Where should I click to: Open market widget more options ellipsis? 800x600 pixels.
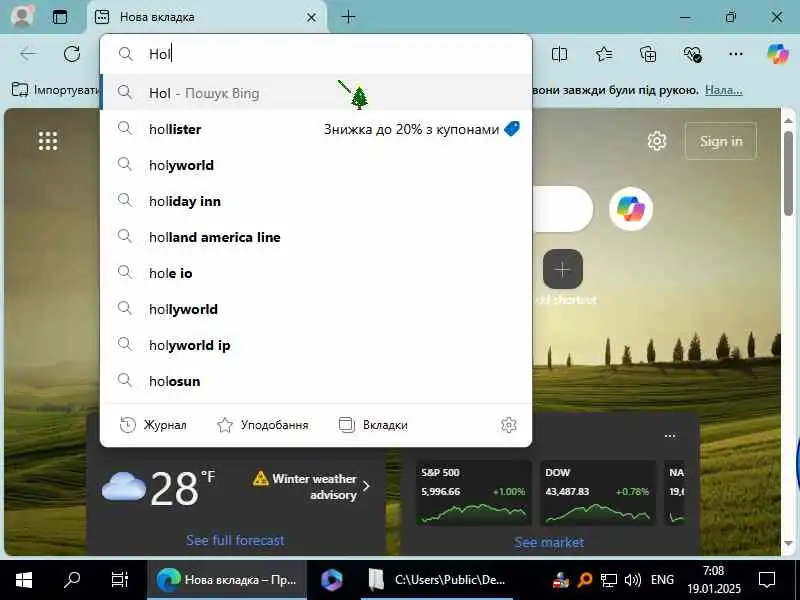coord(670,436)
